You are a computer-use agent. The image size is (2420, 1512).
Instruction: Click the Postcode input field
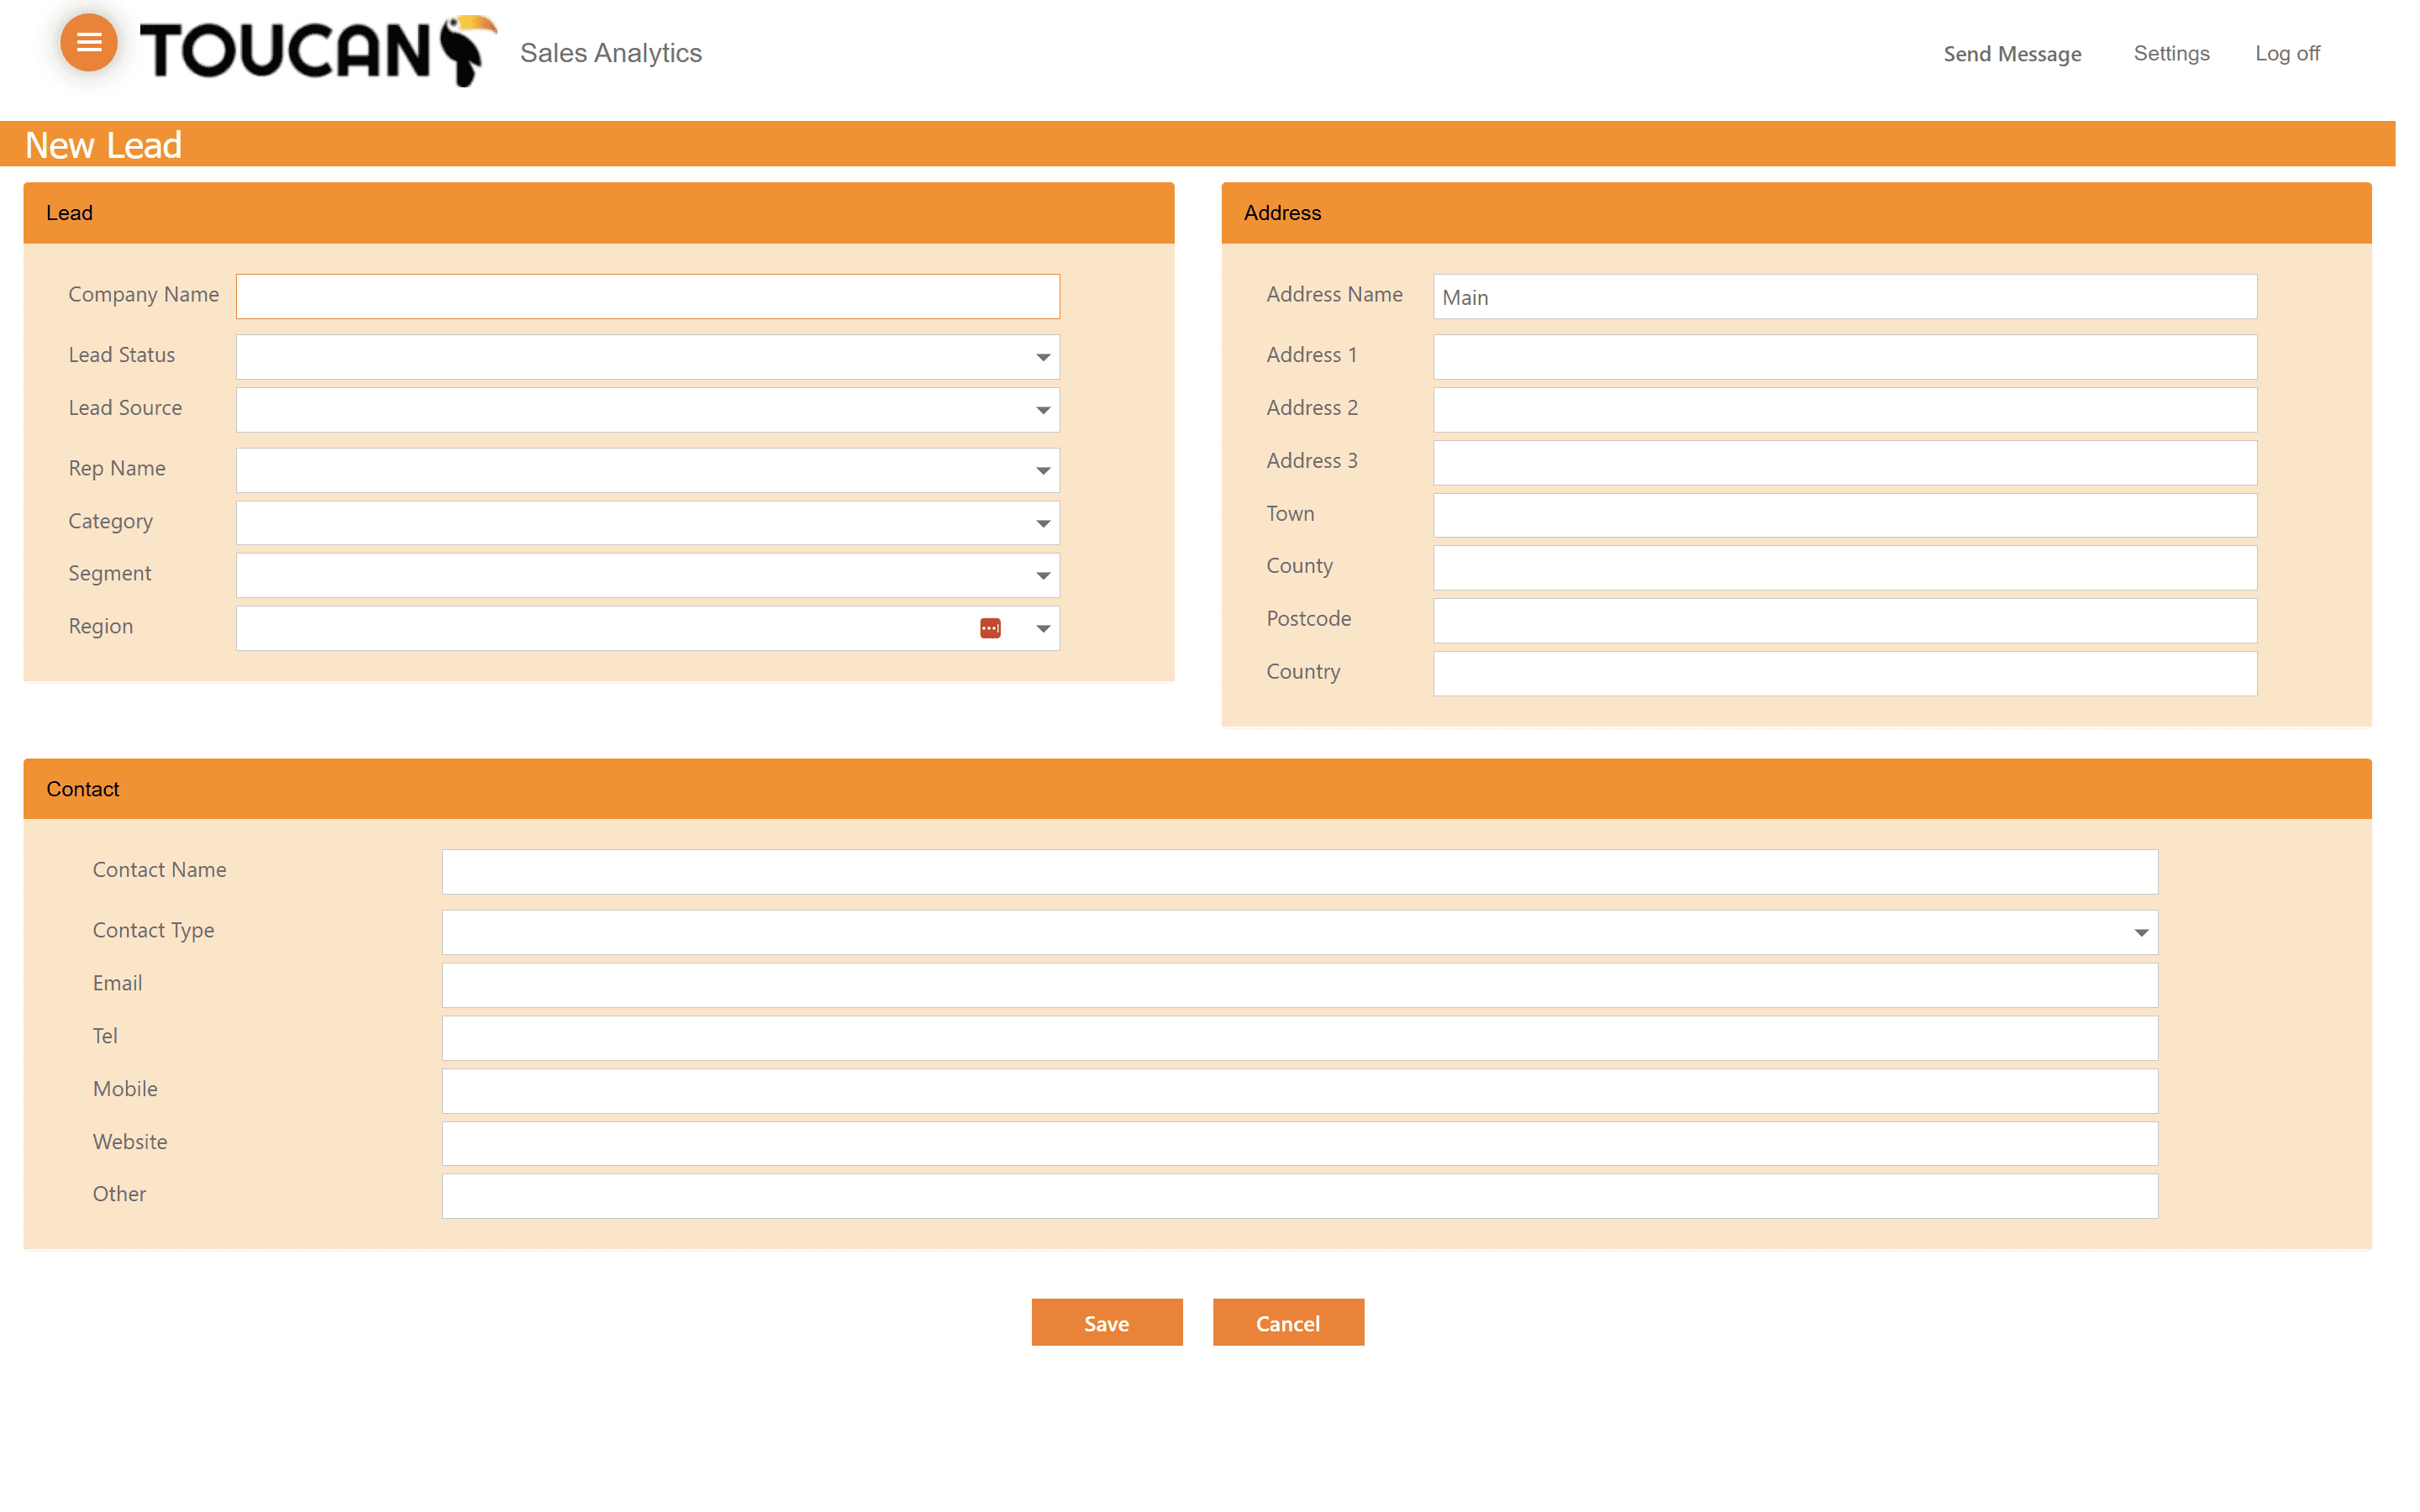coord(1845,621)
